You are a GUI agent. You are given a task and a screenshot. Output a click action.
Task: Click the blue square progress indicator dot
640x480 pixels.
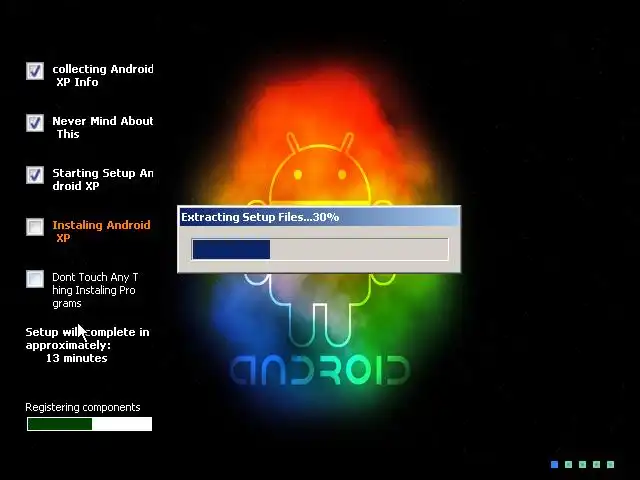(x=554, y=464)
